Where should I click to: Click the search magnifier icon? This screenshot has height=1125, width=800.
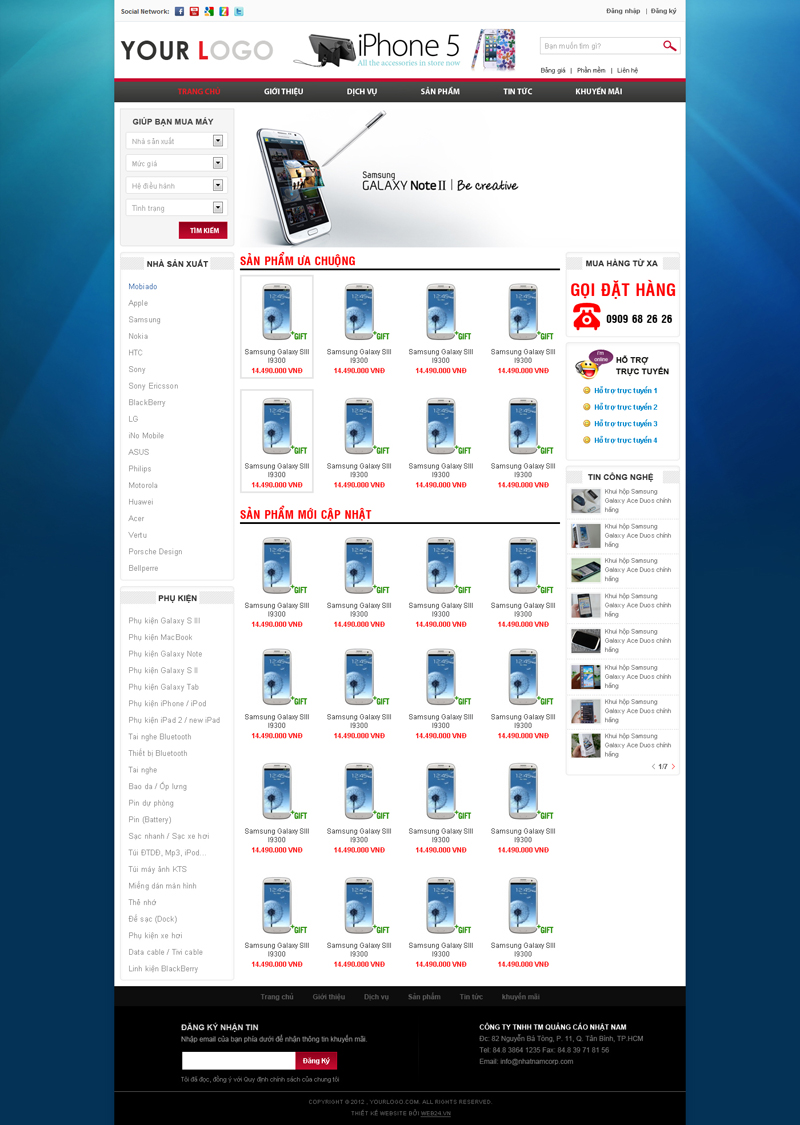[669, 46]
